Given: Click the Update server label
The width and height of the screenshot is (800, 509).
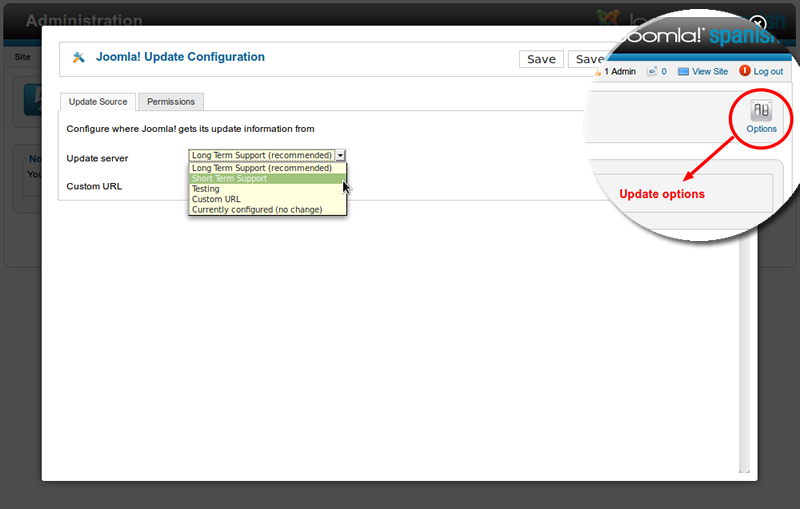Looking at the screenshot, I should 97,158.
